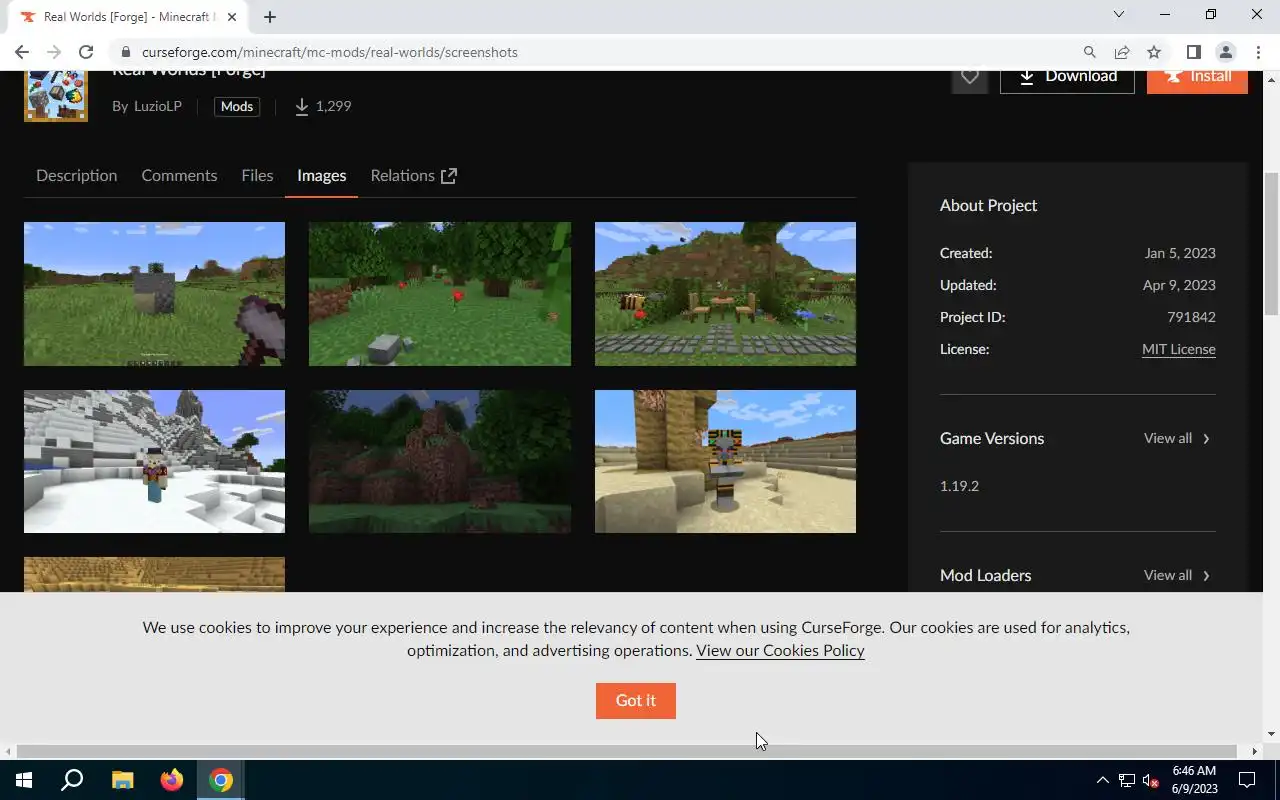Click the 1.19.2 game version
The image size is (1280, 800).
[960, 486]
